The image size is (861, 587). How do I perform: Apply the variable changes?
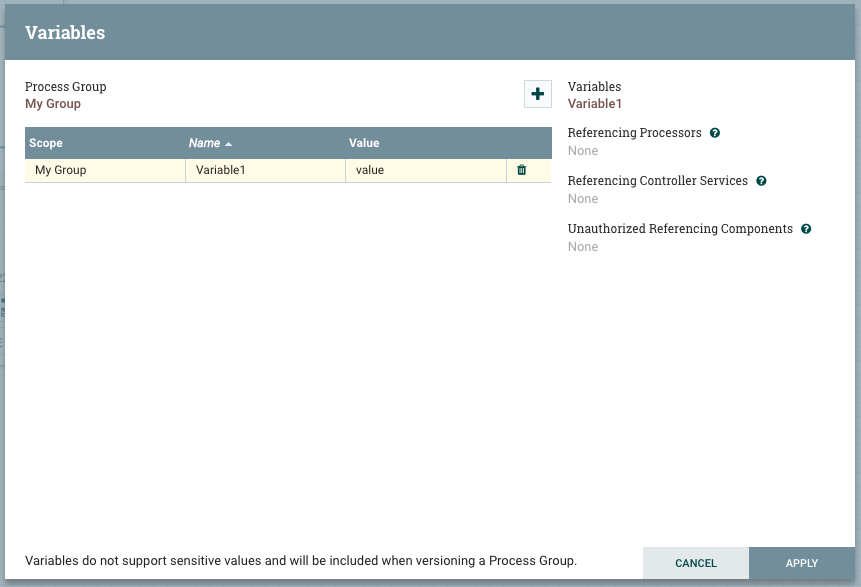tap(802, 563)
